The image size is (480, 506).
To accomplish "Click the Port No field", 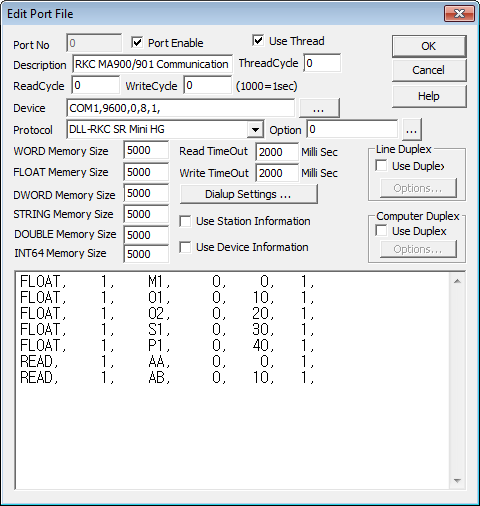I will point(94,43).
